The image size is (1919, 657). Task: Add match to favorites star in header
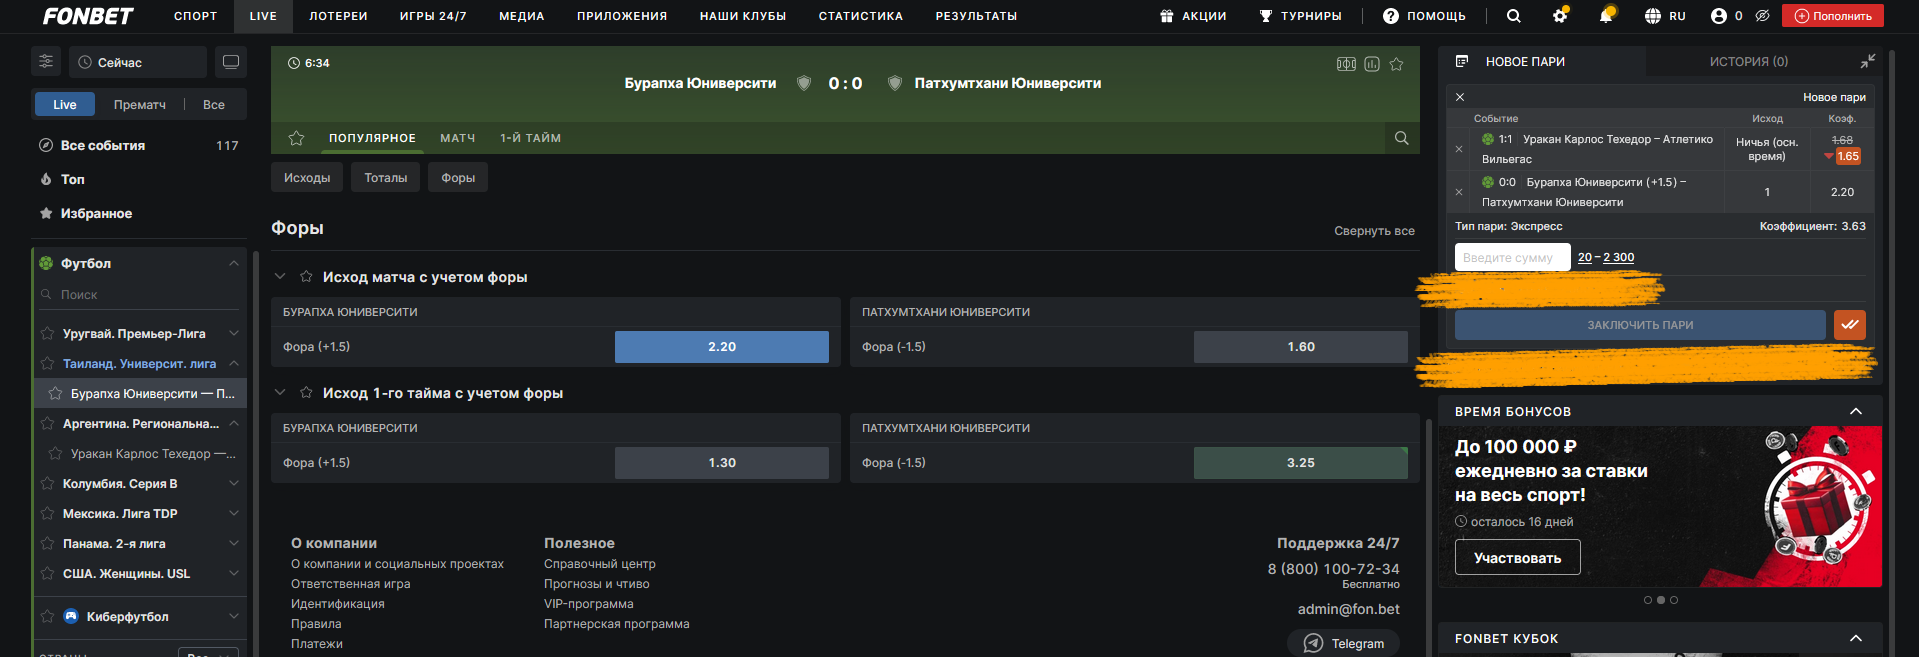pos(1397,64)
